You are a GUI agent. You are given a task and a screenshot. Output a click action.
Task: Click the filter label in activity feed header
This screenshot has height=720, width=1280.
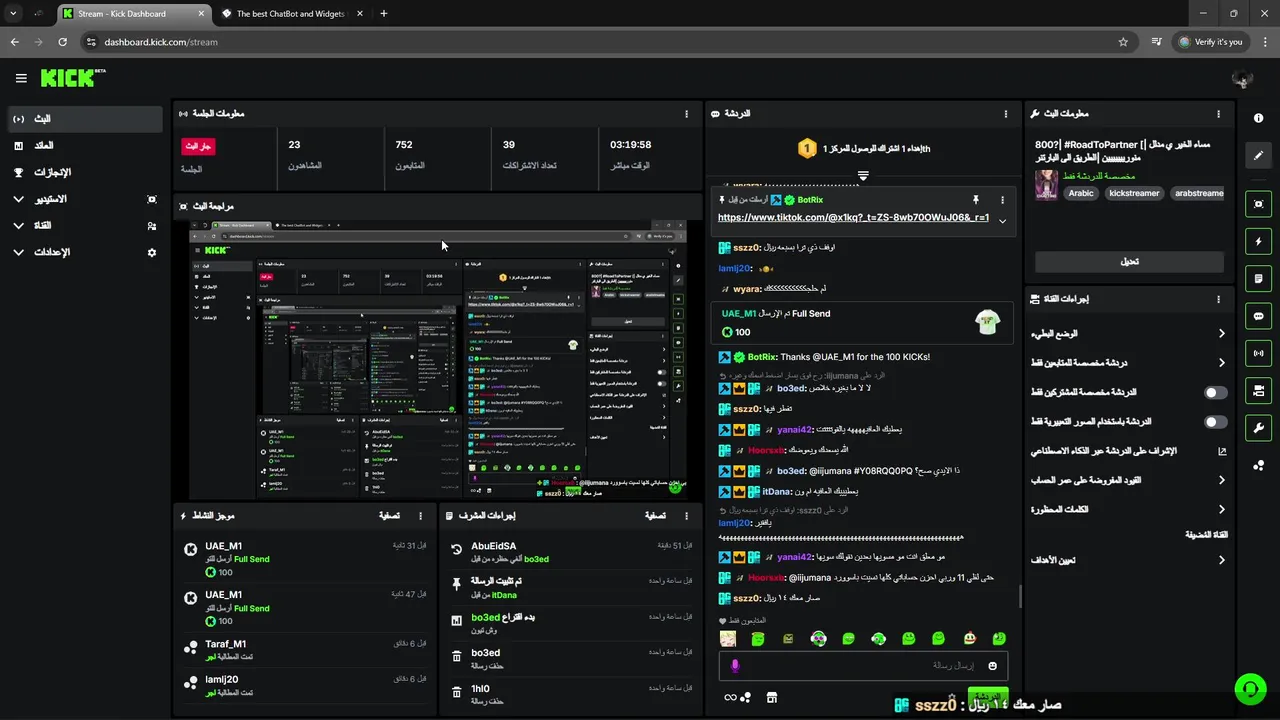[390, 516]
